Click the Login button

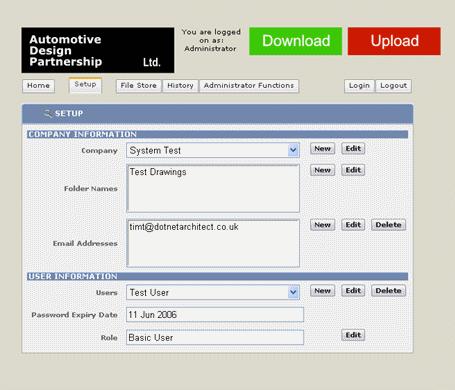pyautogui.click(x=359, y=86)
